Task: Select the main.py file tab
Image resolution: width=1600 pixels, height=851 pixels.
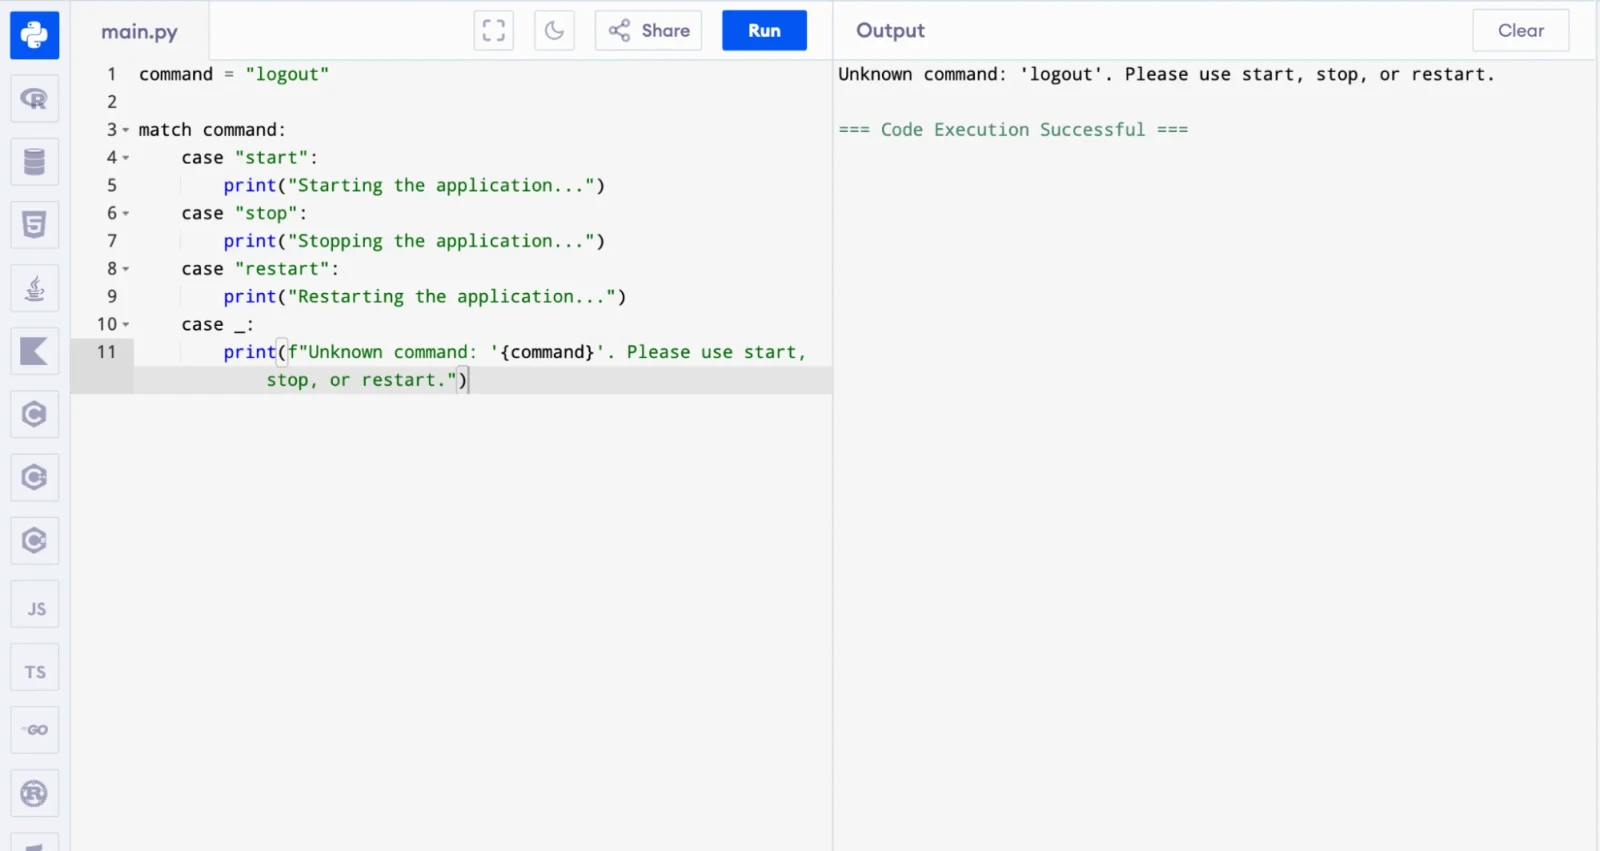Action: 139,32
